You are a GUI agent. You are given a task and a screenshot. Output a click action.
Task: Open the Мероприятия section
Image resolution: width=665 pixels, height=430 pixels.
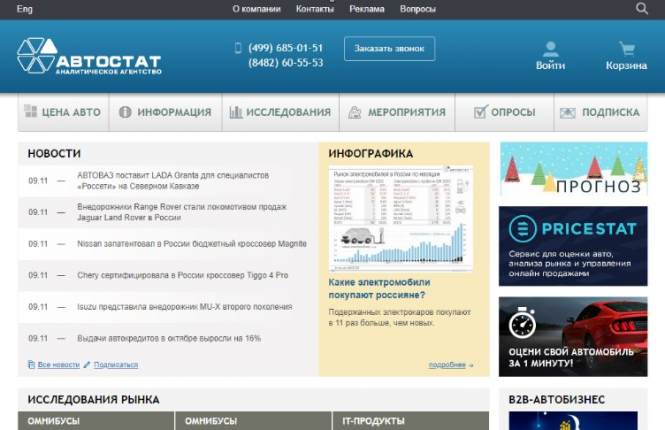[397, 113]
